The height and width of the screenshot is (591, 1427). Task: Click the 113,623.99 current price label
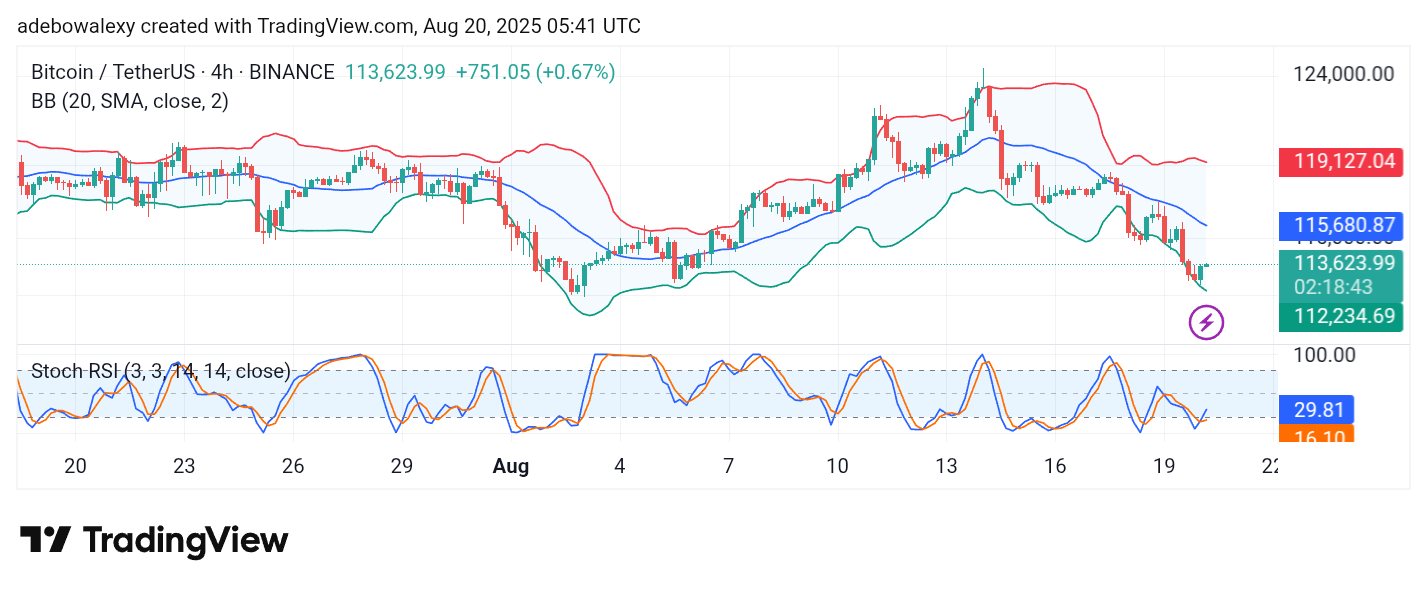(1341, 263)
